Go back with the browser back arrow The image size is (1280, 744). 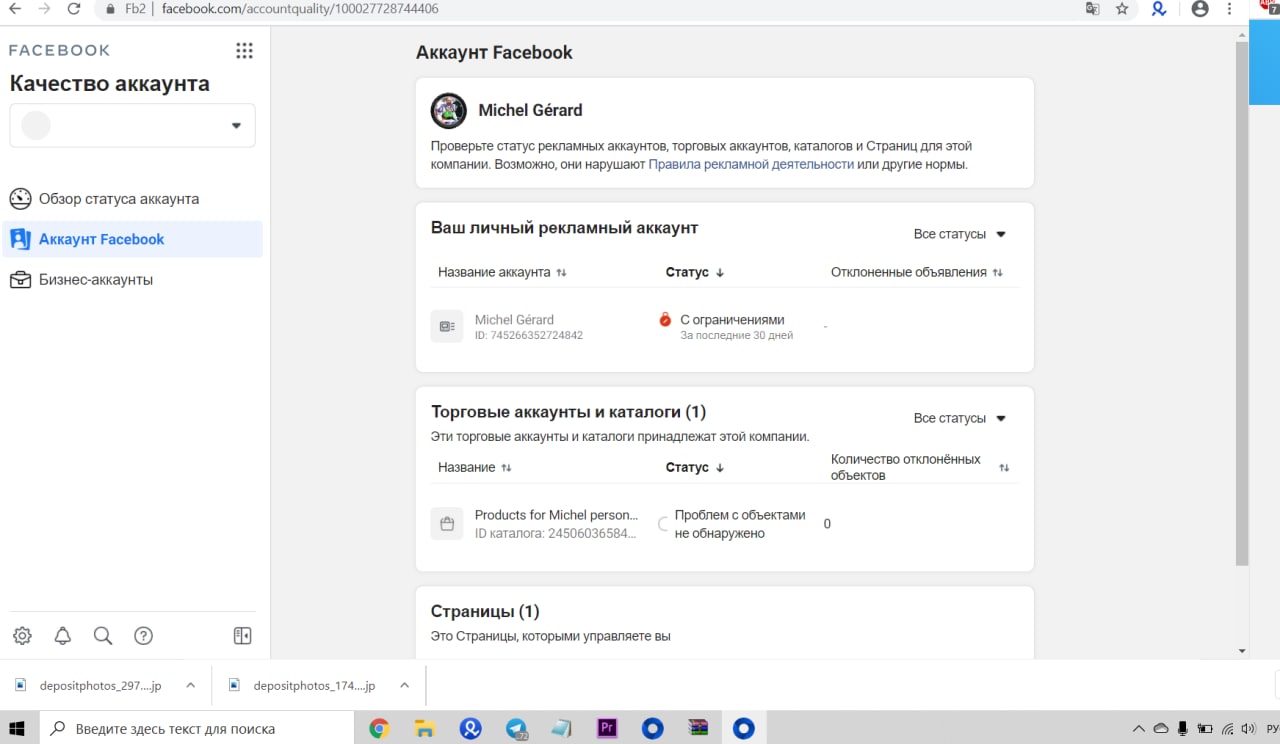coord(15,9)
